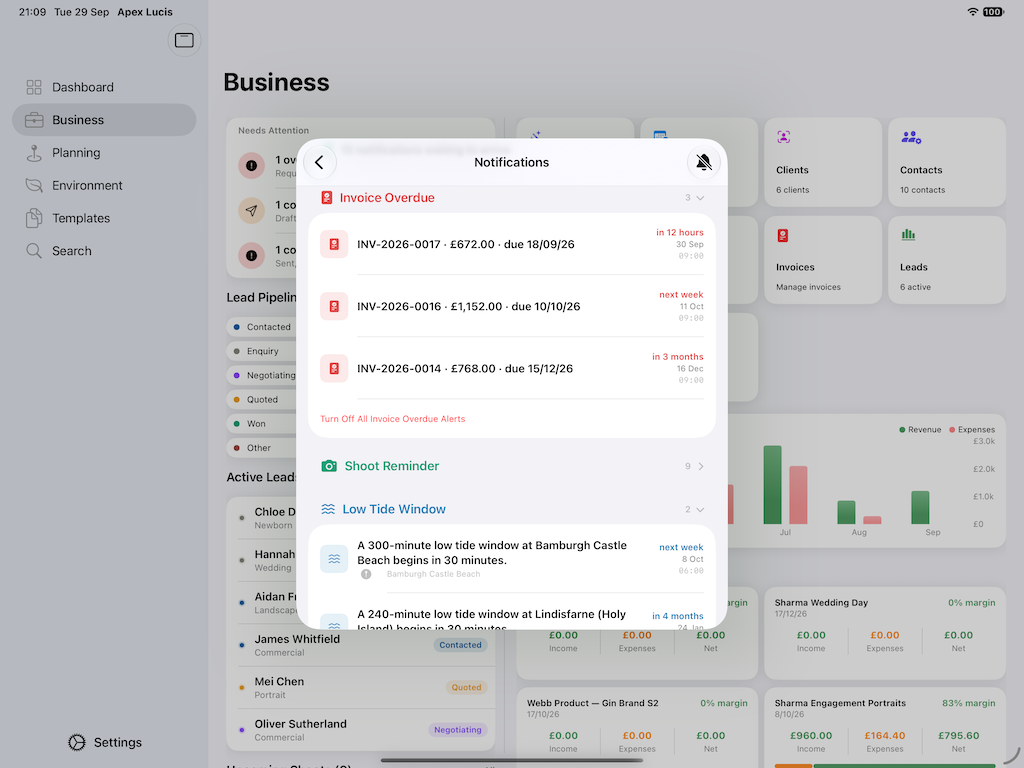Collapse the Invoice Overdue section
The height and width of the screenshot is (768, 1024).
(x=700, y=198)
